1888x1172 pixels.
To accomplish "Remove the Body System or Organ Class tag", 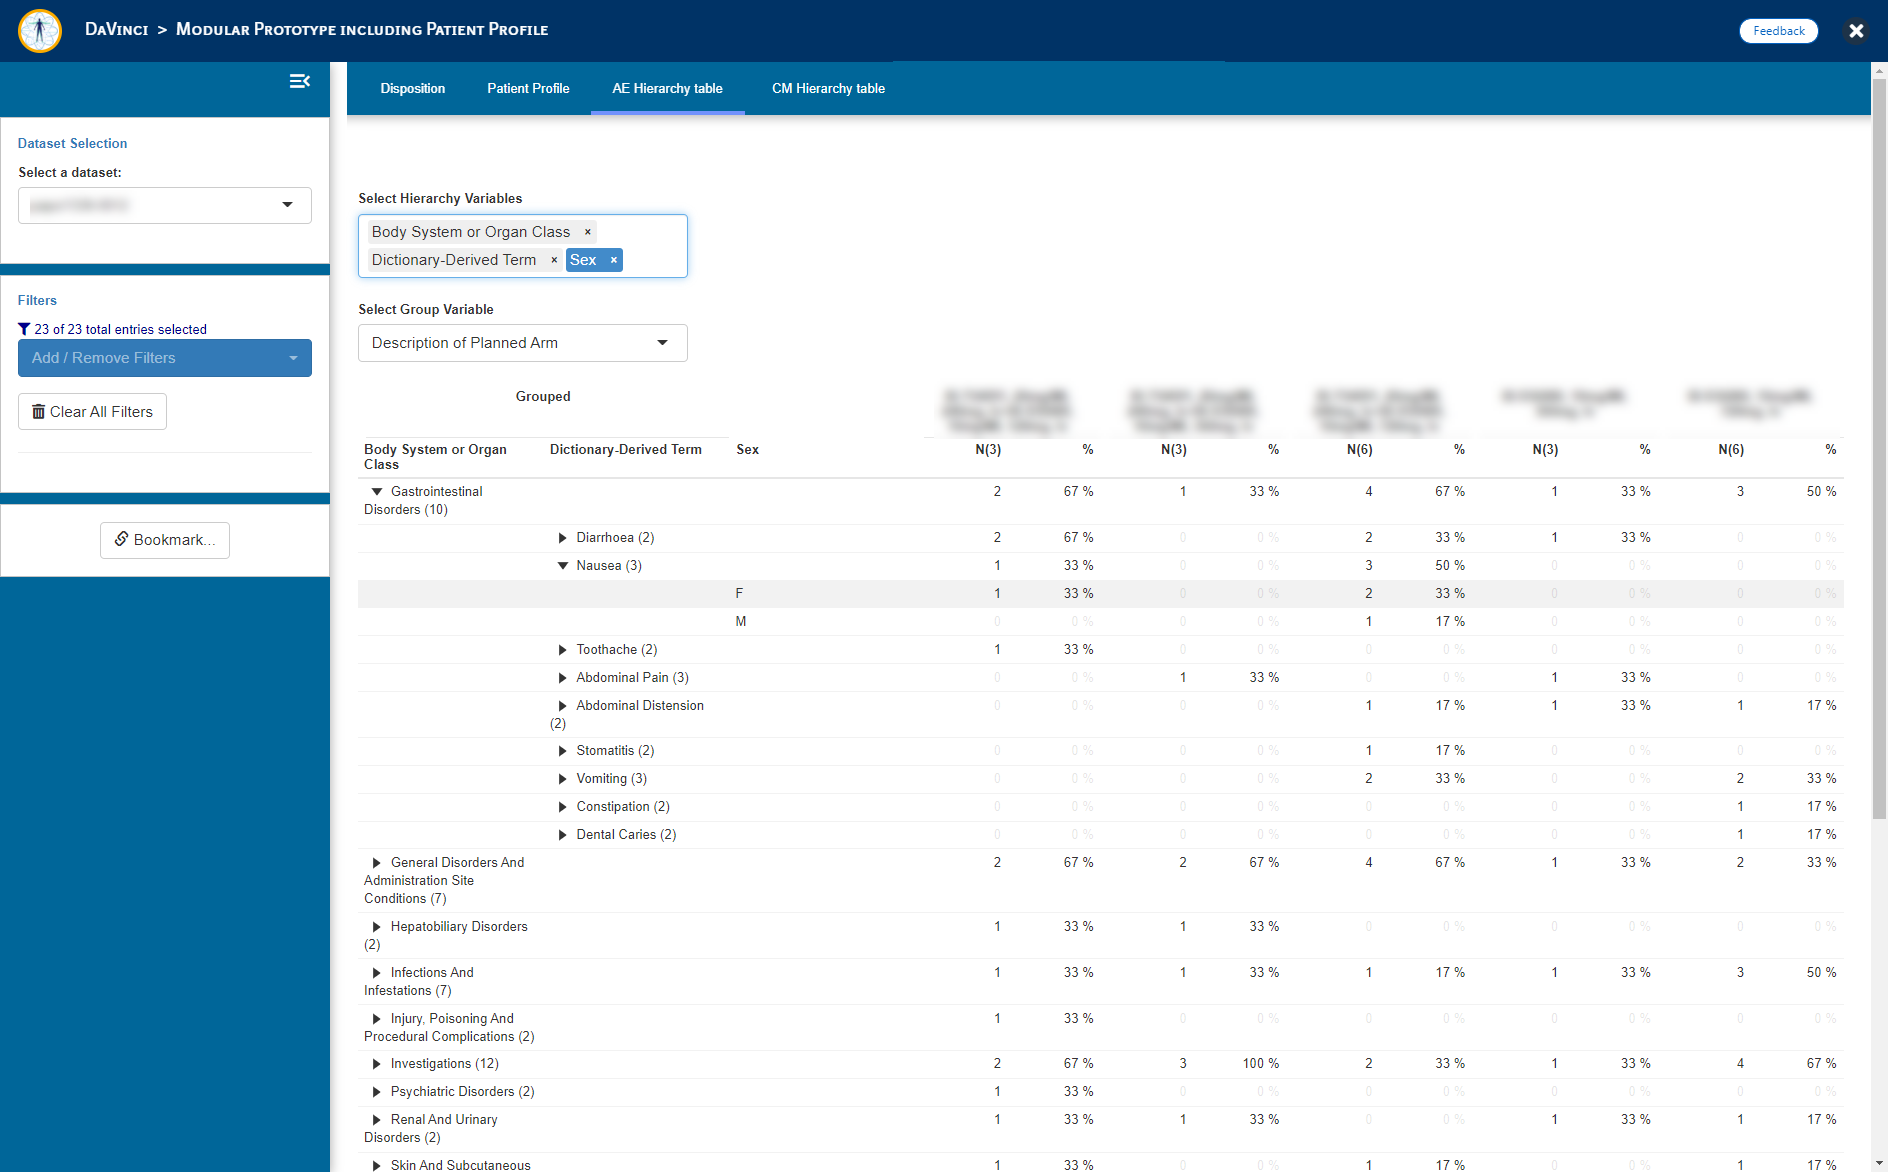I will [x=588, y=232].
